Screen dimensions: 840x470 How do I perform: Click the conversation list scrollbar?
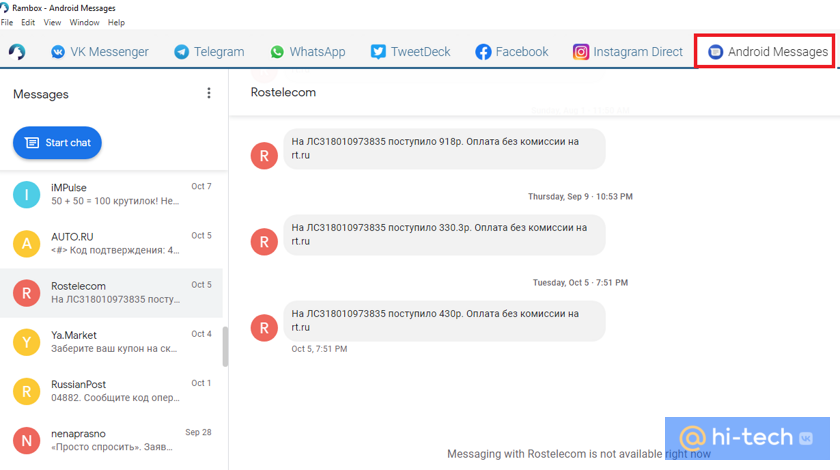226,347
